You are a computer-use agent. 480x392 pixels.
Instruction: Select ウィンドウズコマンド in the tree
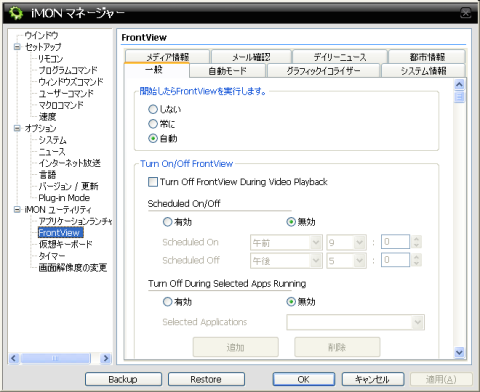click(x=71, y=82)
